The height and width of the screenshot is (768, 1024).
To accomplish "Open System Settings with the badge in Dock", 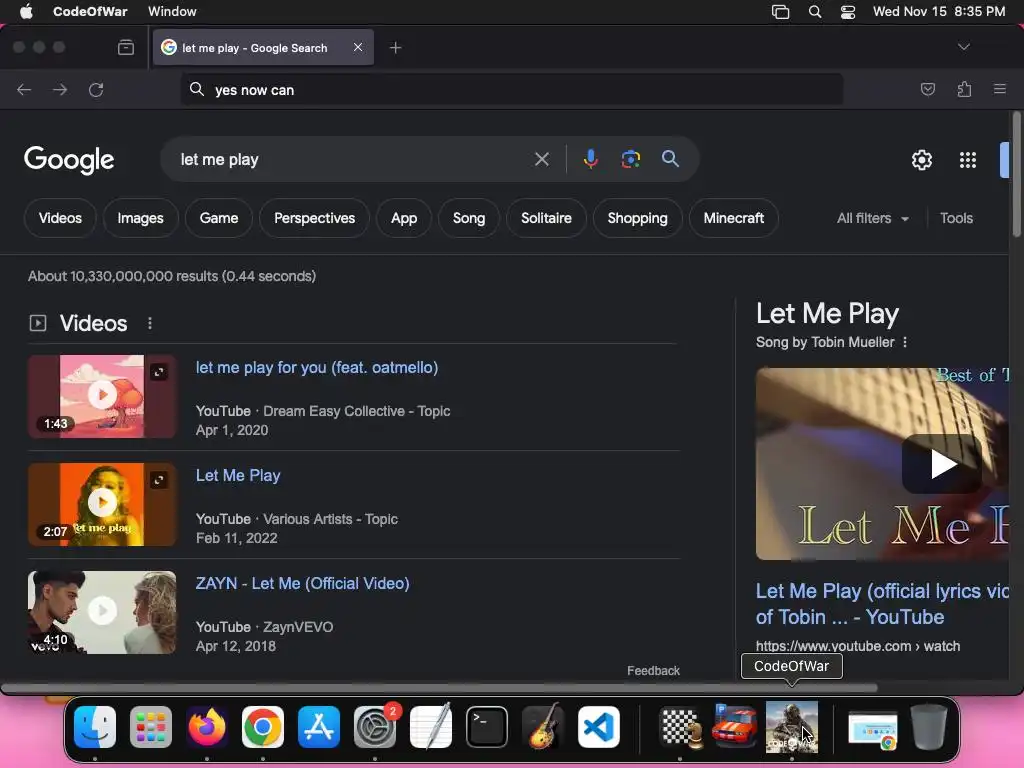I will pyautogui.click(x=375, y=727).
